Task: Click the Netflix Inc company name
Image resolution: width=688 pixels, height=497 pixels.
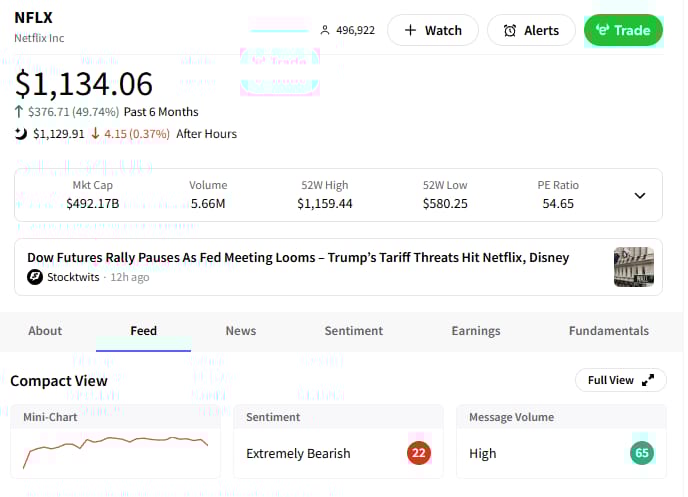Action: [x=39, y=38]
